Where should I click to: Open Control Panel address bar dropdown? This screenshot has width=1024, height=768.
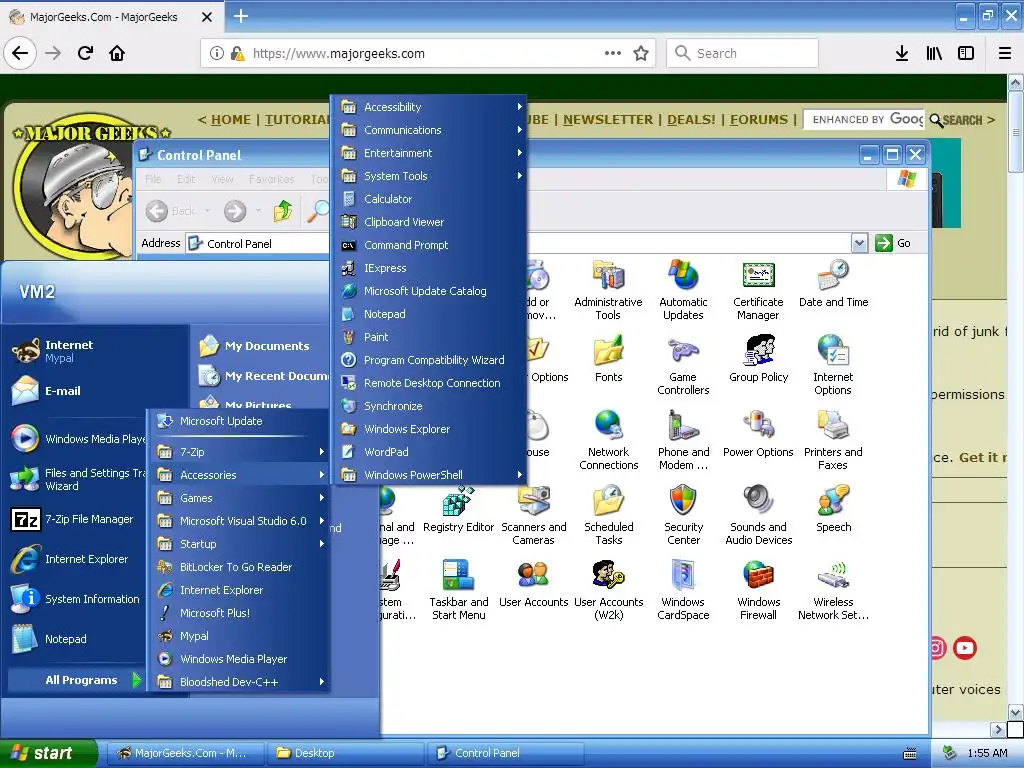point(859,244)
